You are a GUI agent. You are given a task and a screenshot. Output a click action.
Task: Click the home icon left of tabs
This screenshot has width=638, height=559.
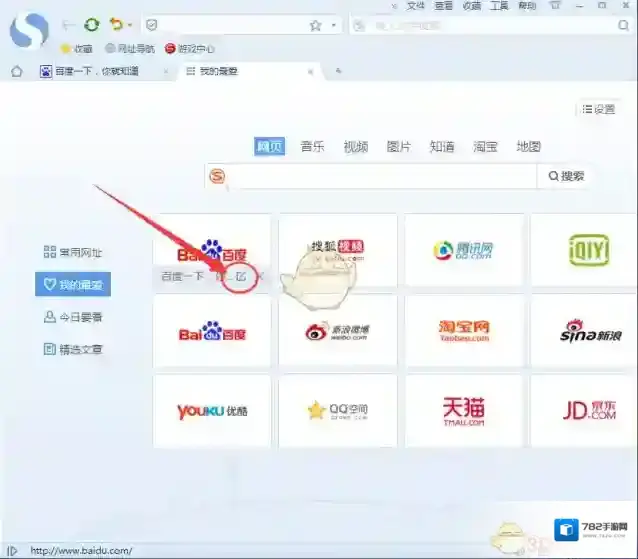[x=16, y=71]
